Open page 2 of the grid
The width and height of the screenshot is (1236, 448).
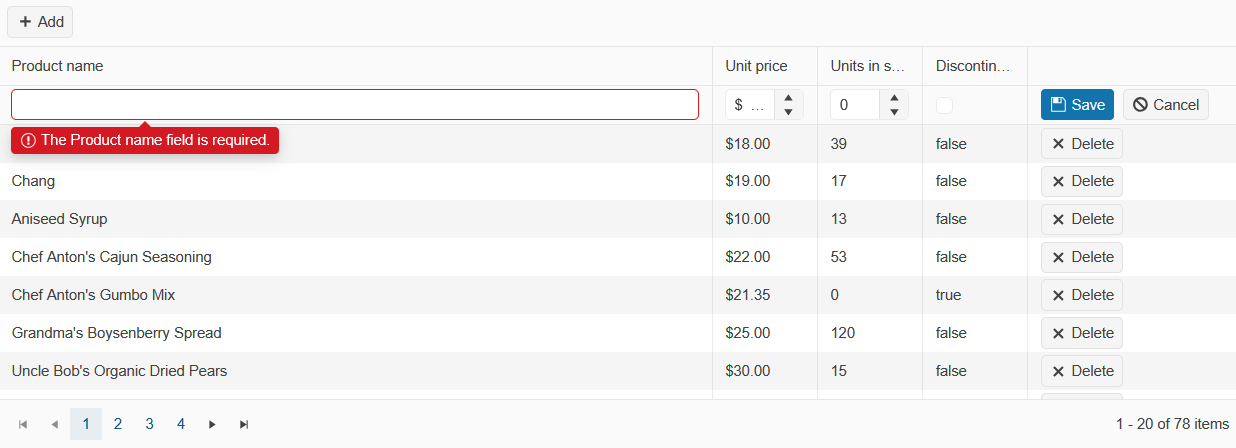click(118, 424)
